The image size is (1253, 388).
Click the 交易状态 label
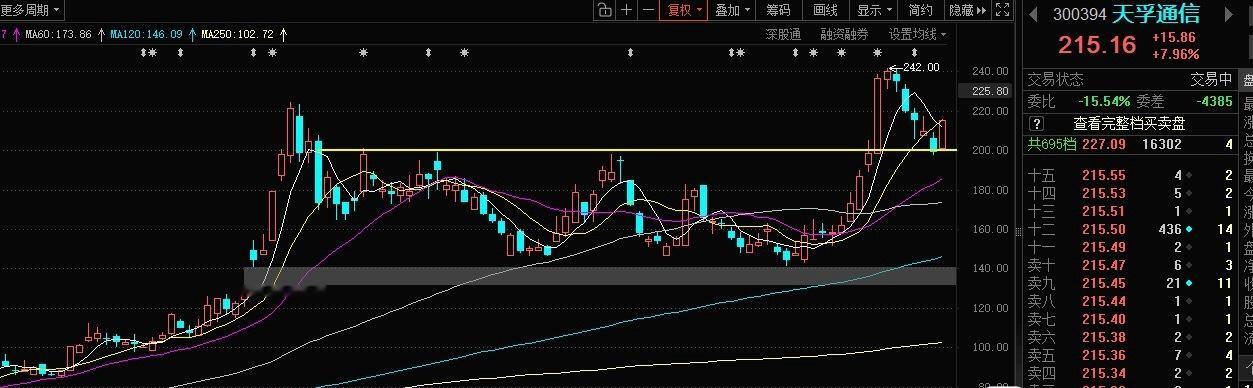1056,80
